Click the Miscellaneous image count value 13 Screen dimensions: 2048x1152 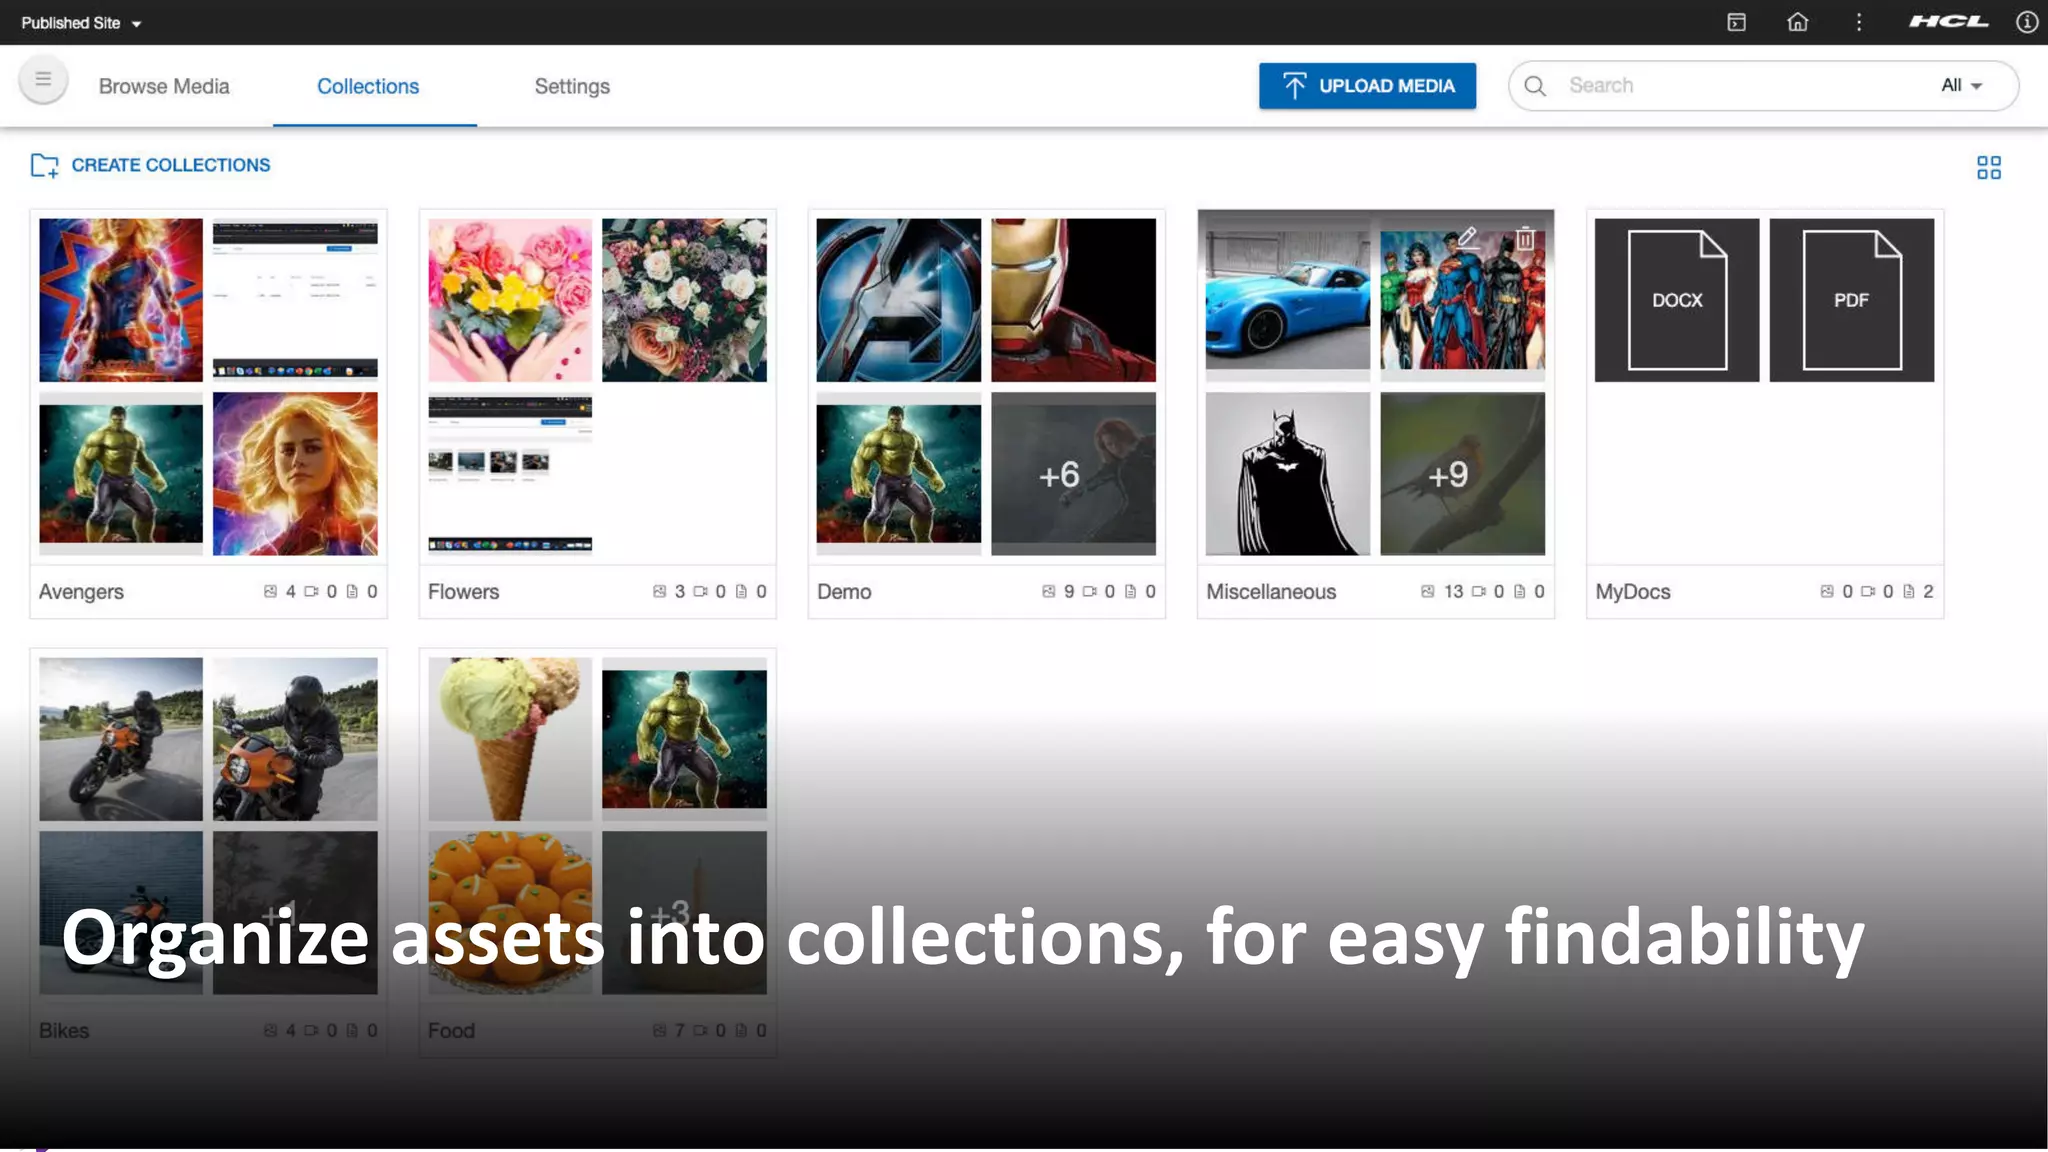1453,592
